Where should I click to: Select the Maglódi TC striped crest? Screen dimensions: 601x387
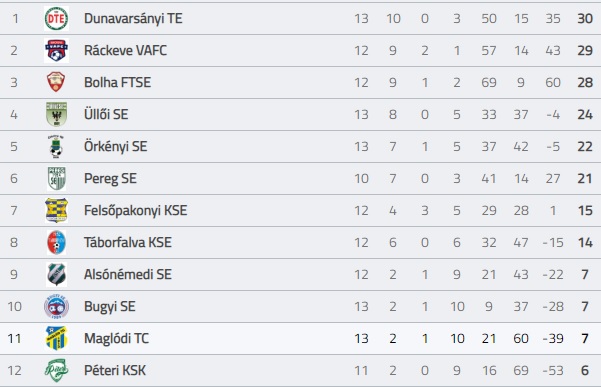point(56,338)
